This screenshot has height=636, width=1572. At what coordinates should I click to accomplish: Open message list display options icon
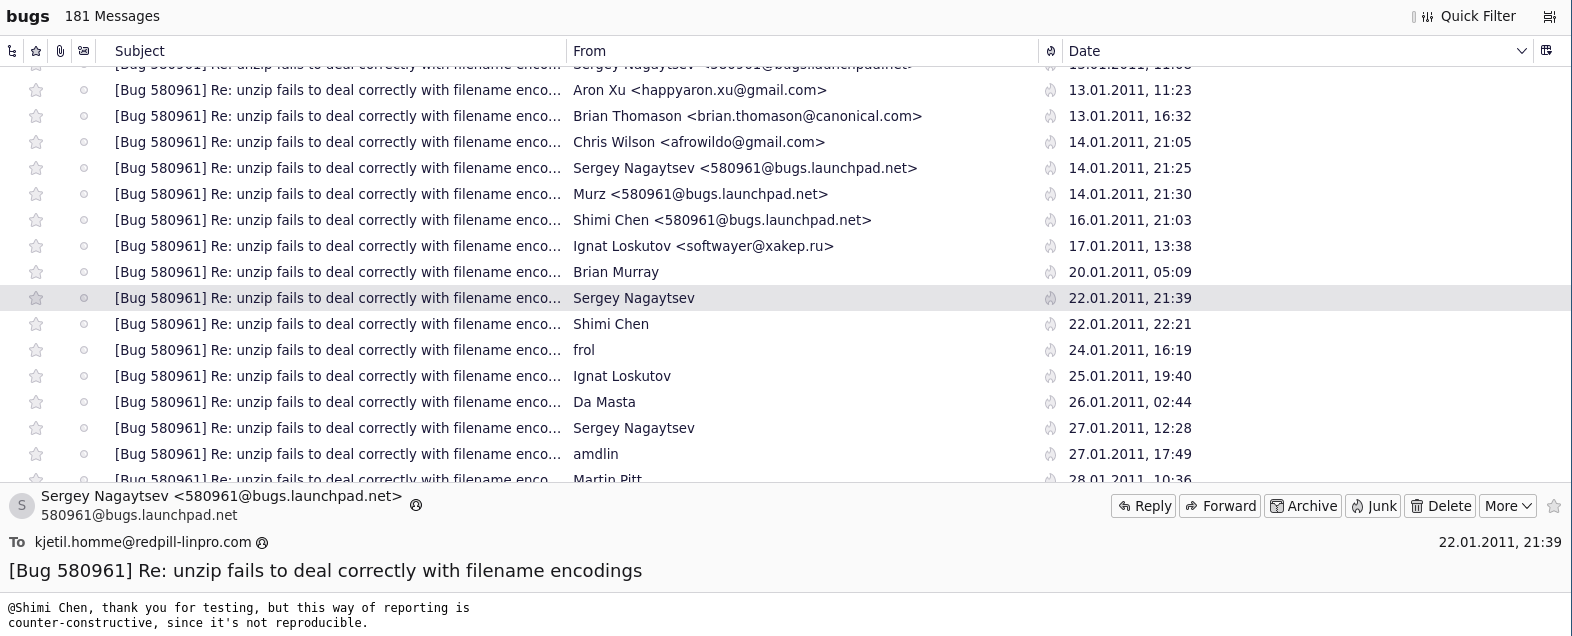coord(1549,16)
